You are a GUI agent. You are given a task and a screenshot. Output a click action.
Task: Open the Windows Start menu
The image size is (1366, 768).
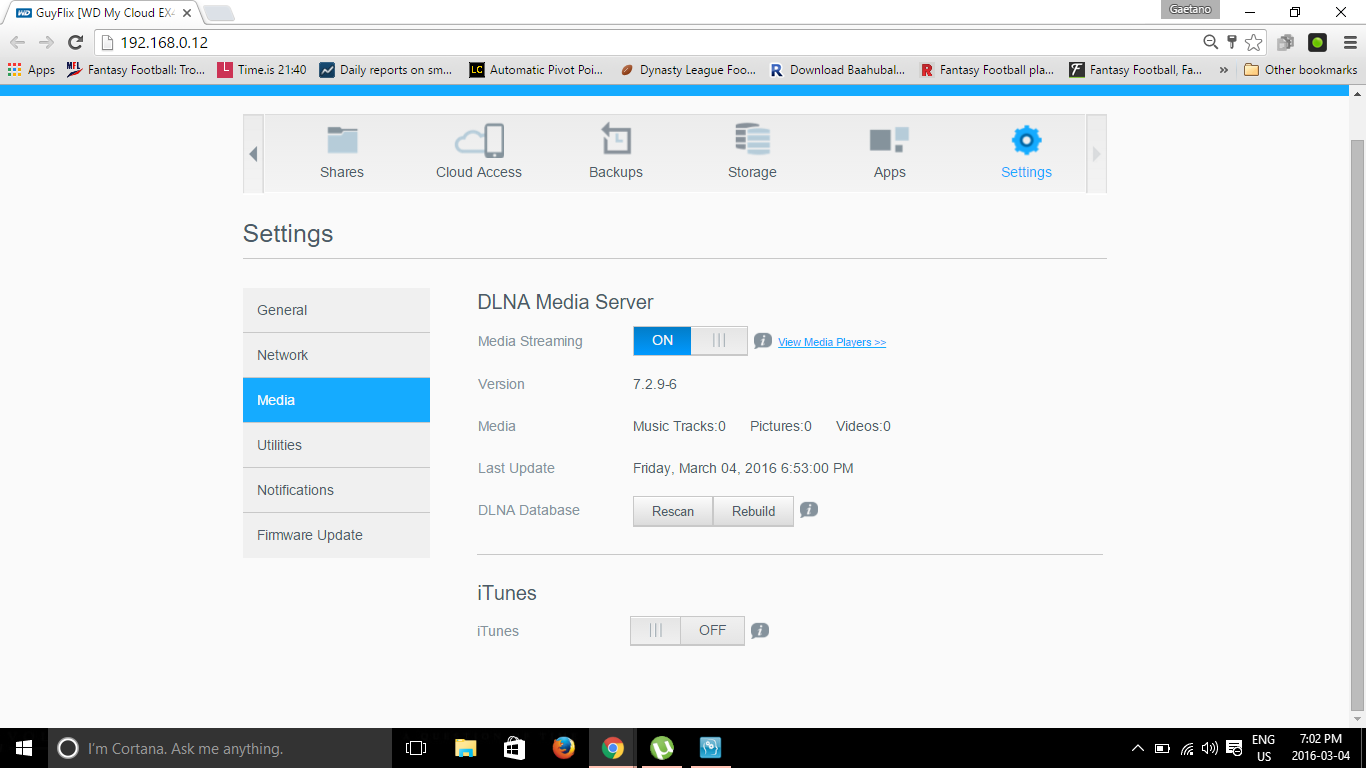(x=24, y=748)
